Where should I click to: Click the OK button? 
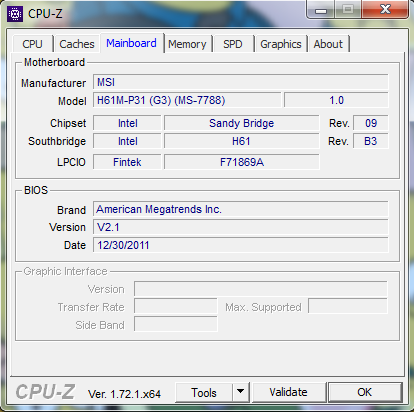point(365,392)
